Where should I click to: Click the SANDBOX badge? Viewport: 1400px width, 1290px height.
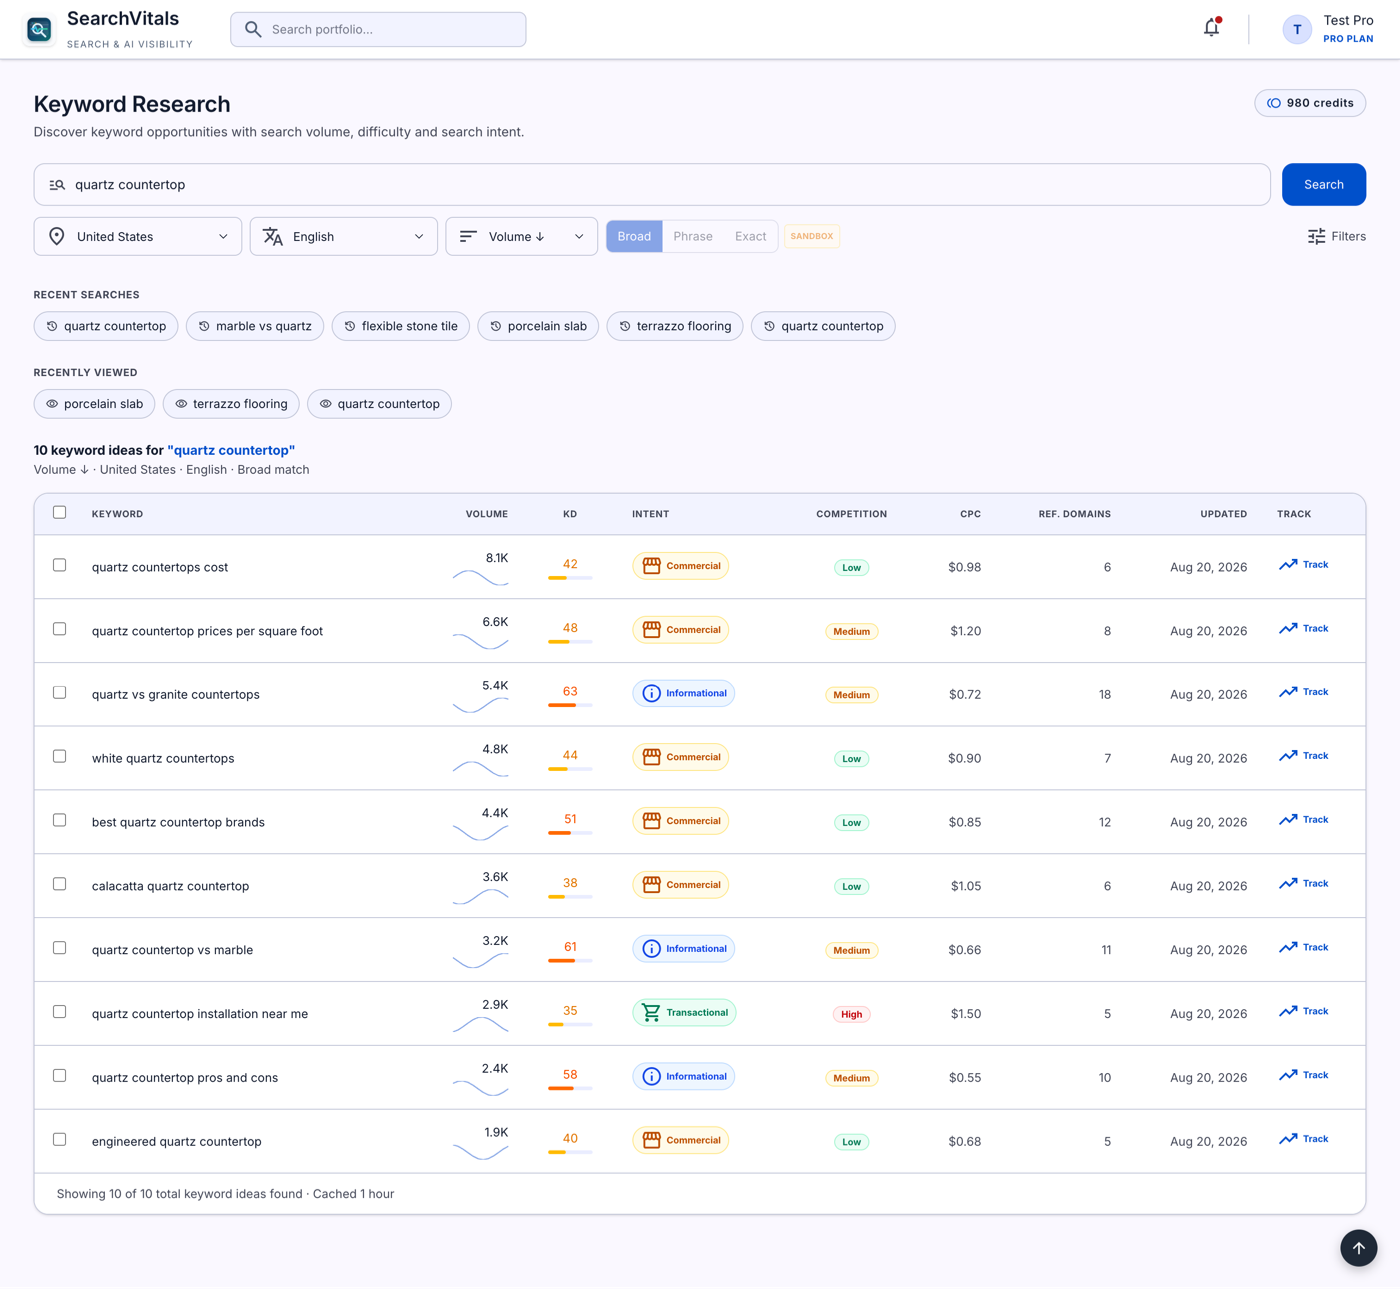coord(811,236)
